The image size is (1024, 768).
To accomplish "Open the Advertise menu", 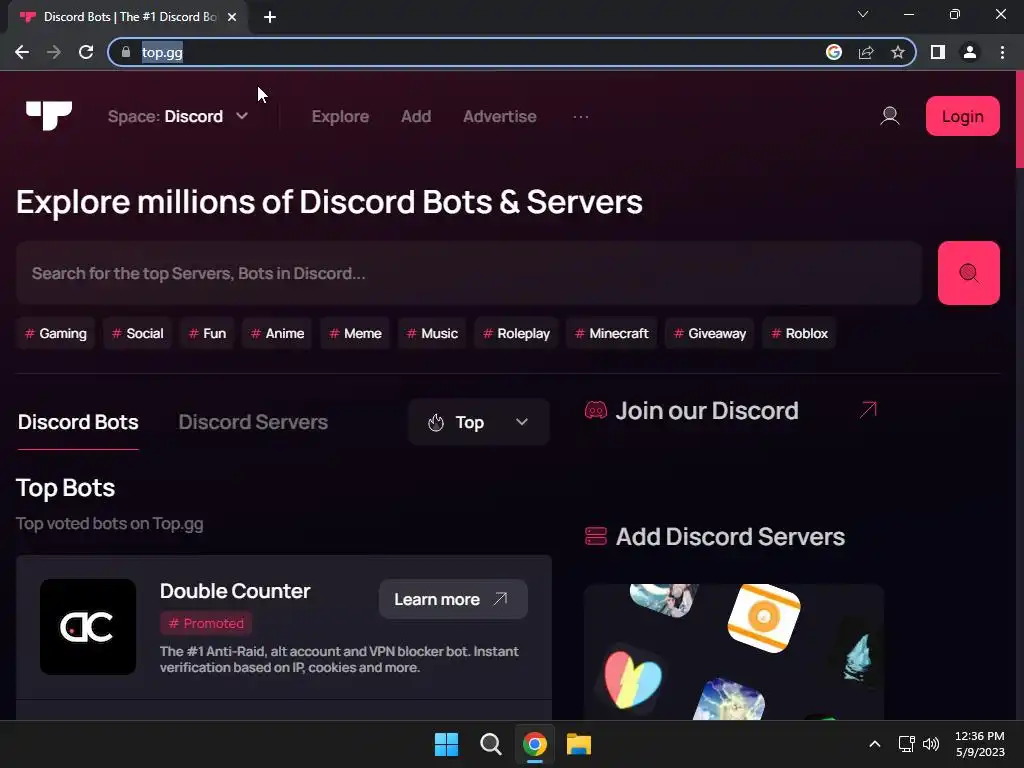I will (500, 116).
